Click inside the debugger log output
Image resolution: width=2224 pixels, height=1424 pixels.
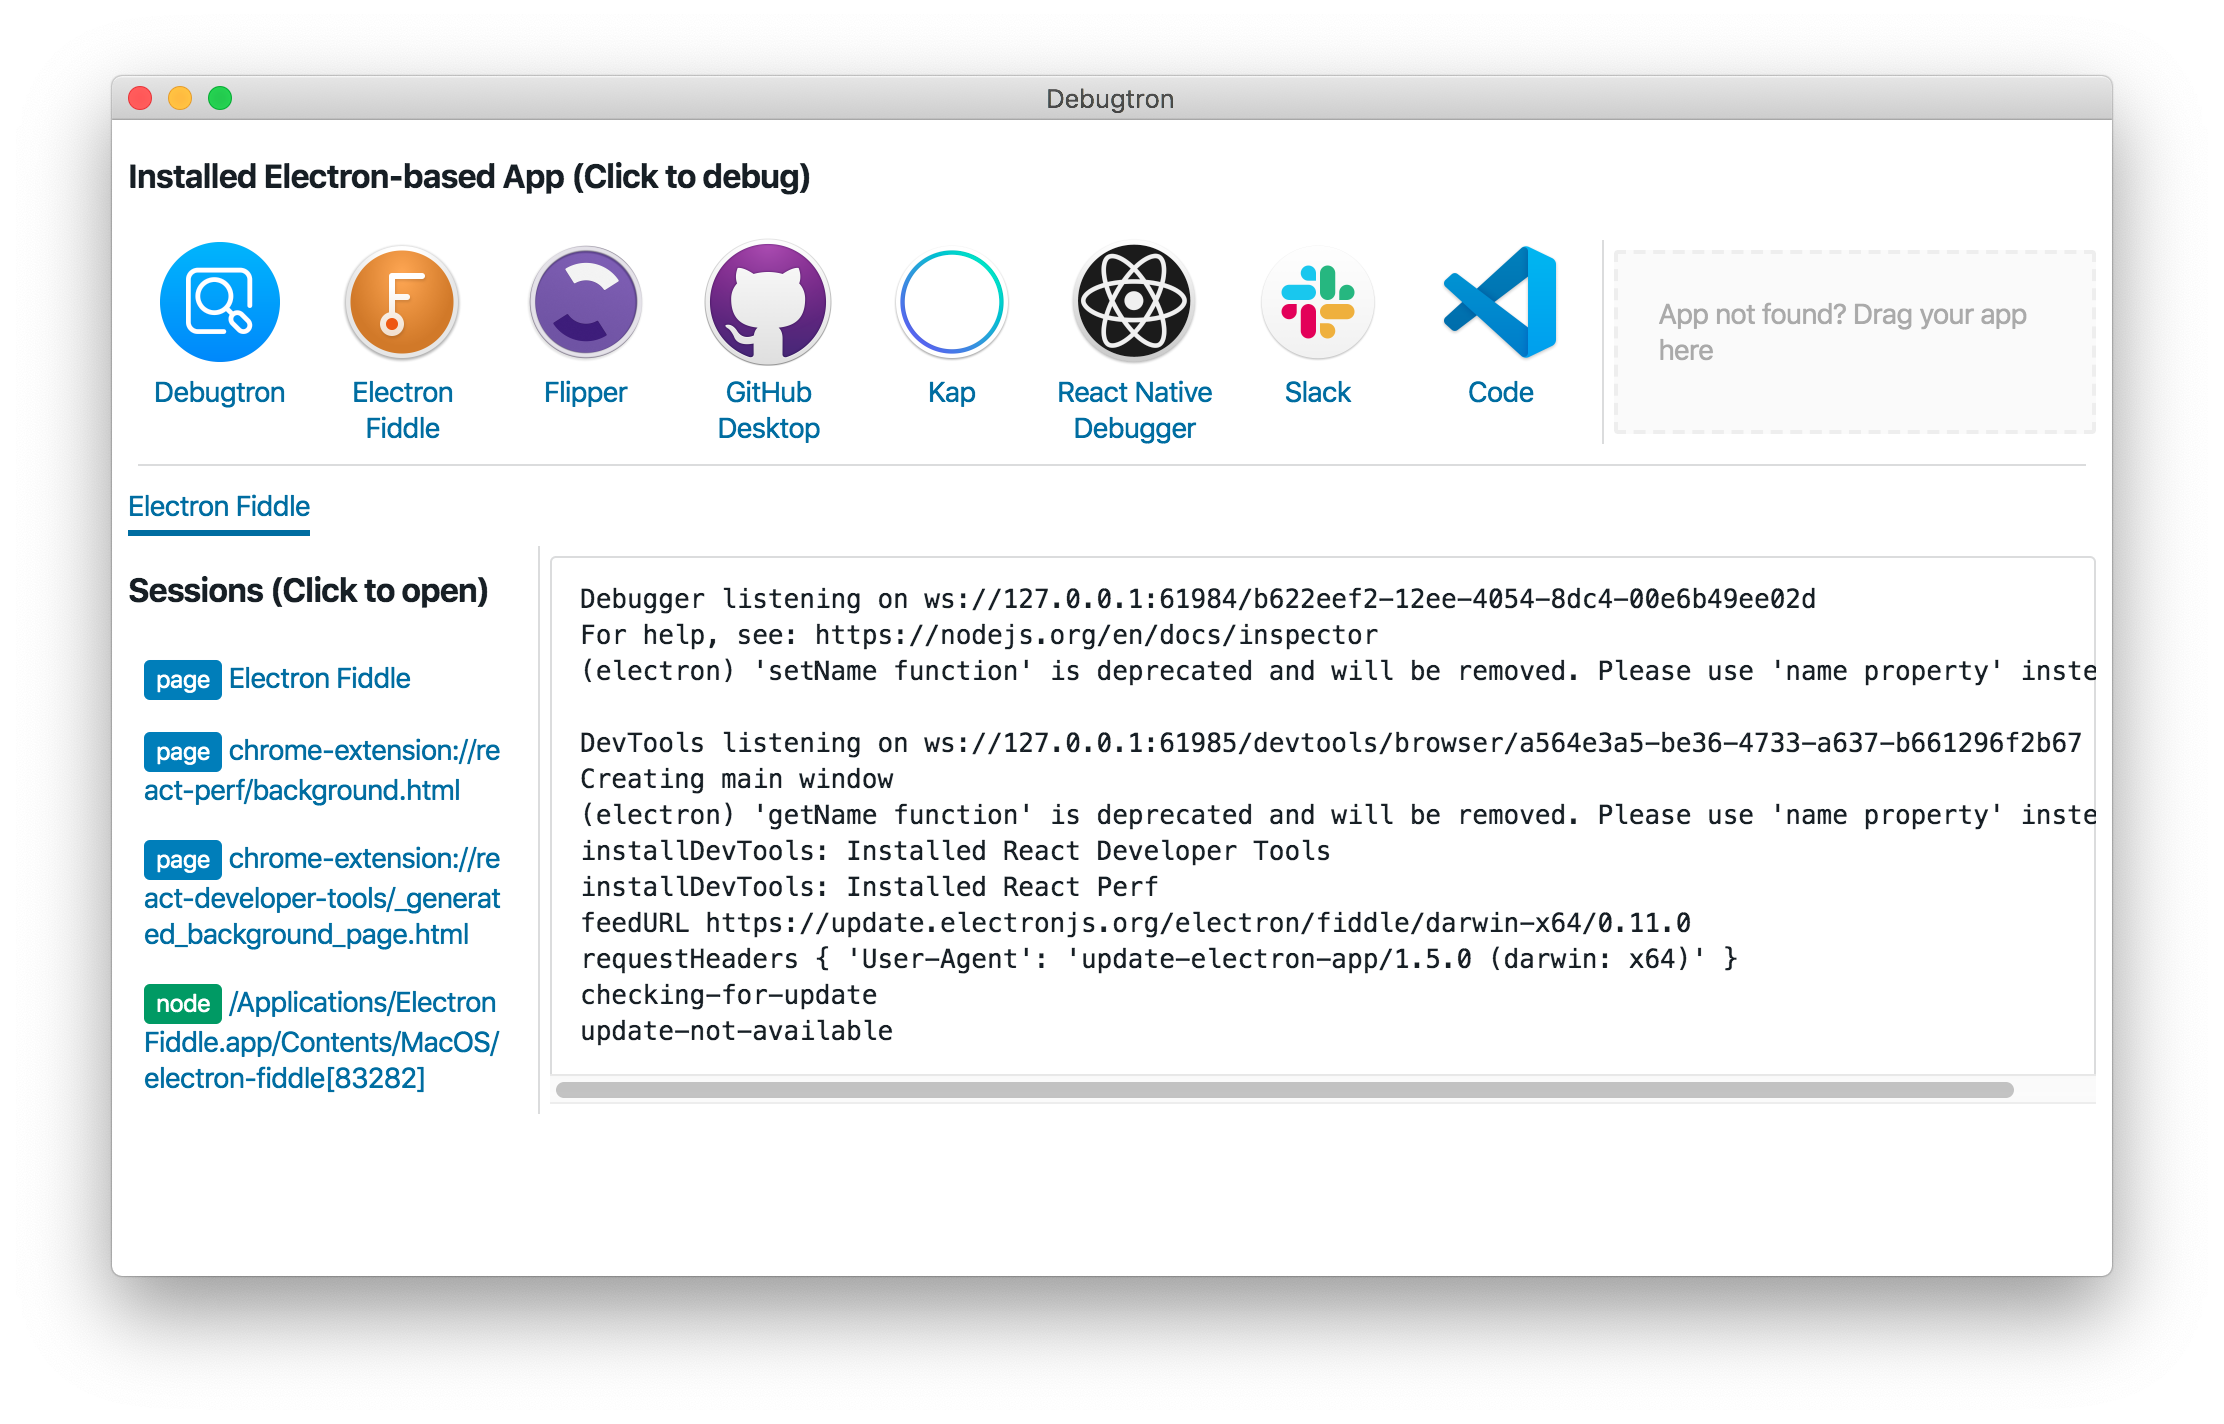1320,815
